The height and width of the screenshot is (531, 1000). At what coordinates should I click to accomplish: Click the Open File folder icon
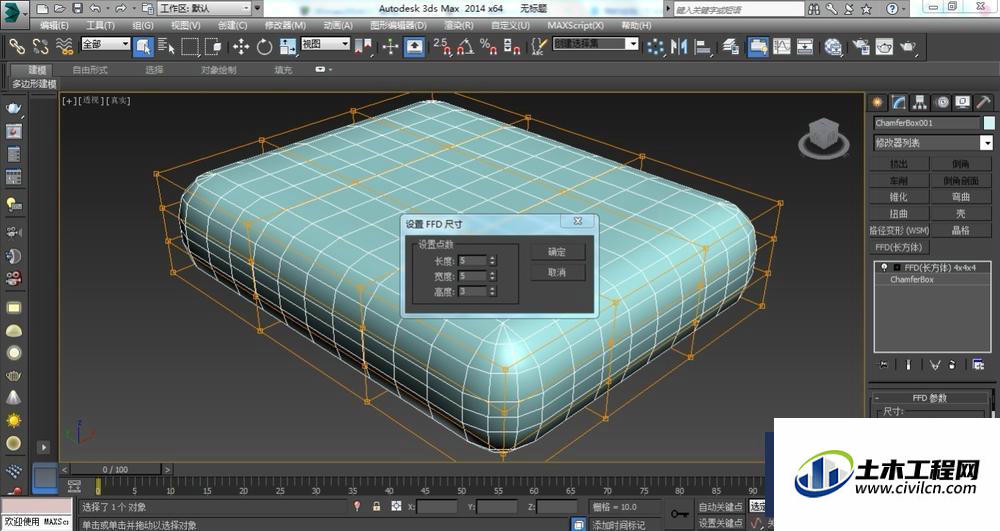tap(59, 8)
